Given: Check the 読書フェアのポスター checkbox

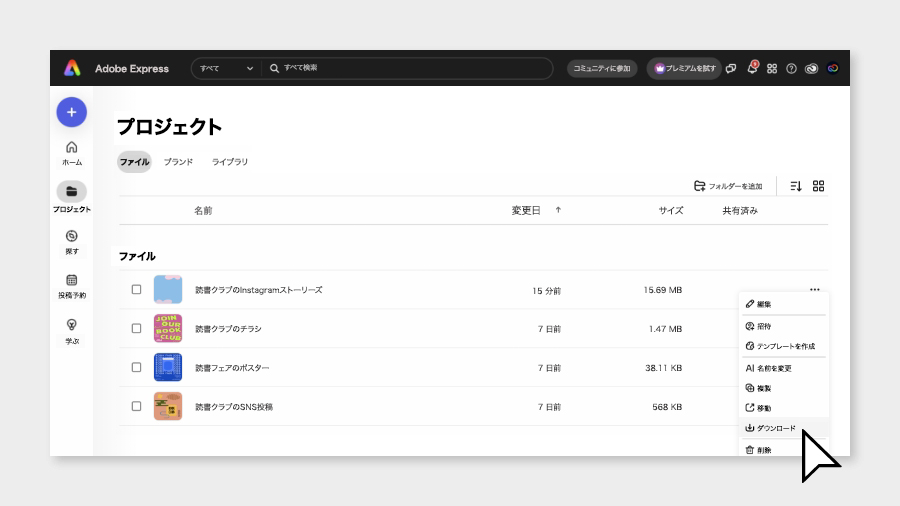Looking at the screenshot, I should click(136, 367).
